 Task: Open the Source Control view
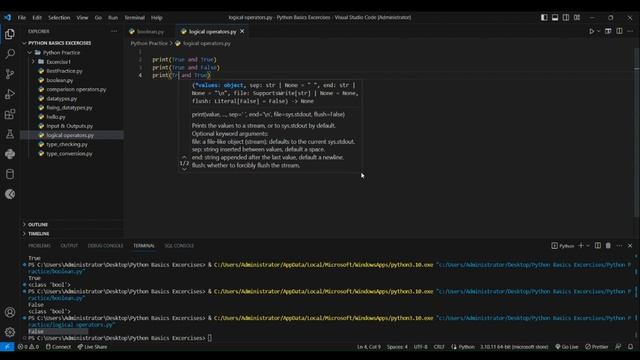click(10, 74)
